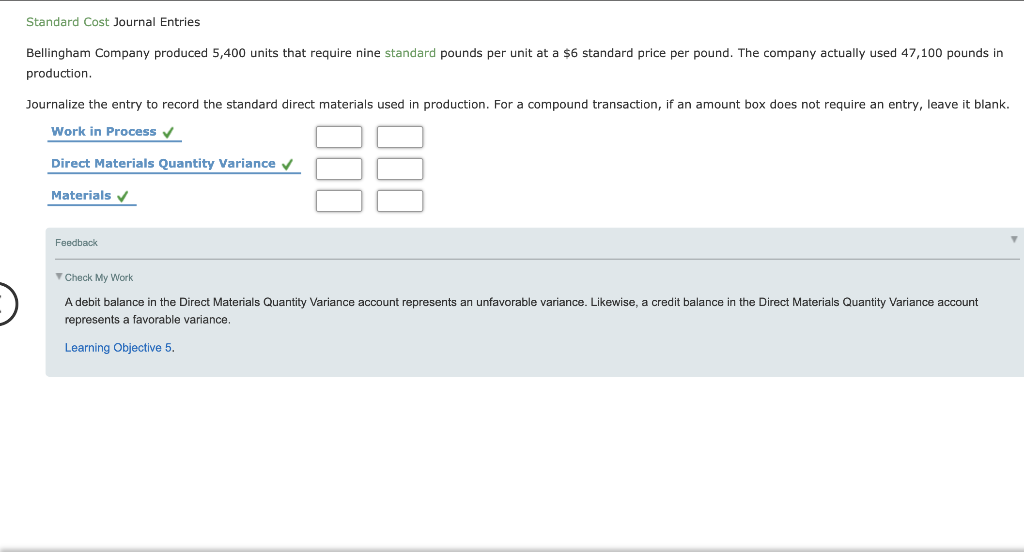Screen dimensions: 1024x554
Task: Click the circular icon at left edge
Action: coord(6,304)
